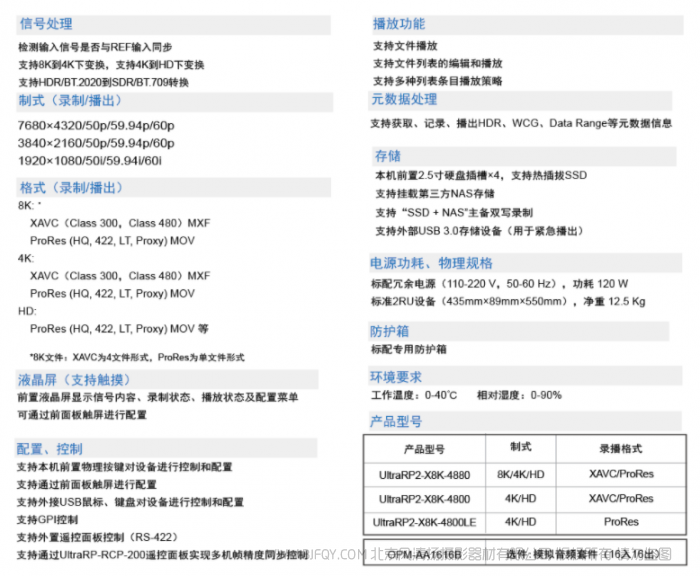Click the 录播格式 column header

[x=621, y=449]
